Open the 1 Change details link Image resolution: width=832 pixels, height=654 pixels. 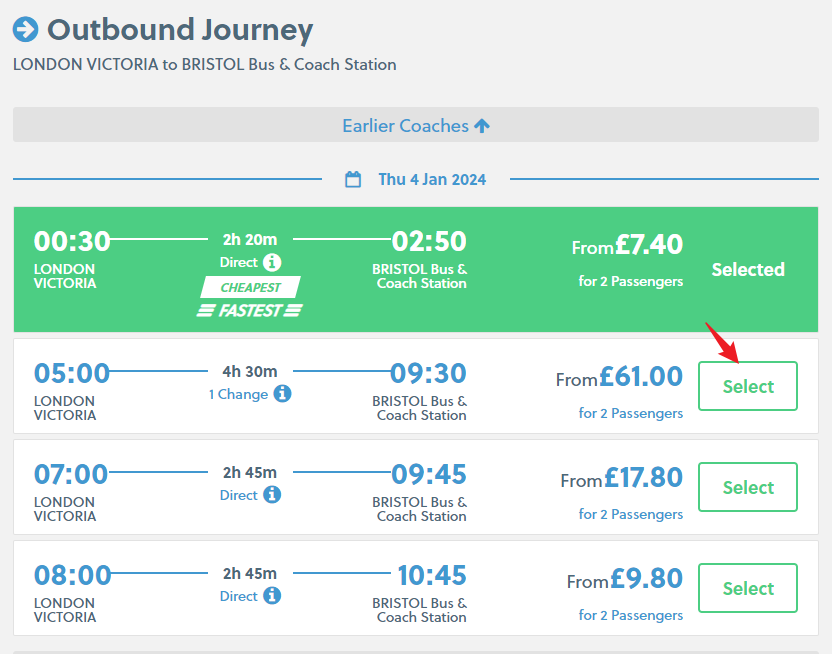point(238,394)
